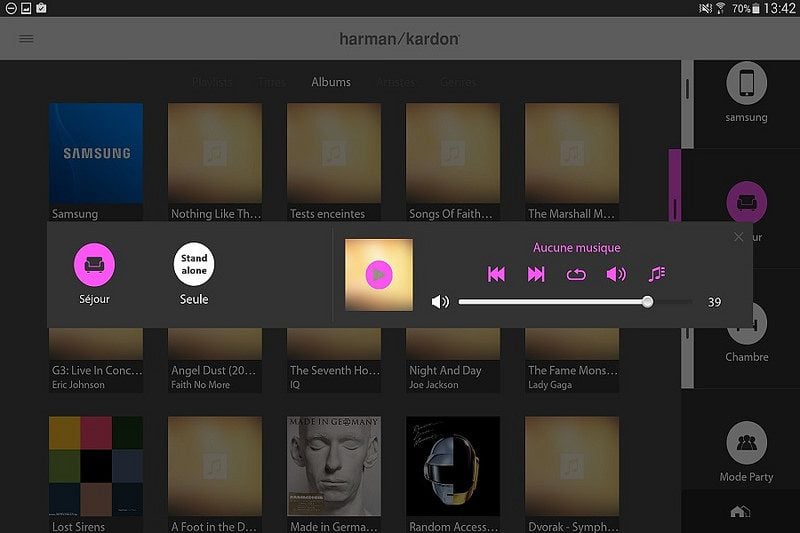Close the player panel

tap(738, 237)
